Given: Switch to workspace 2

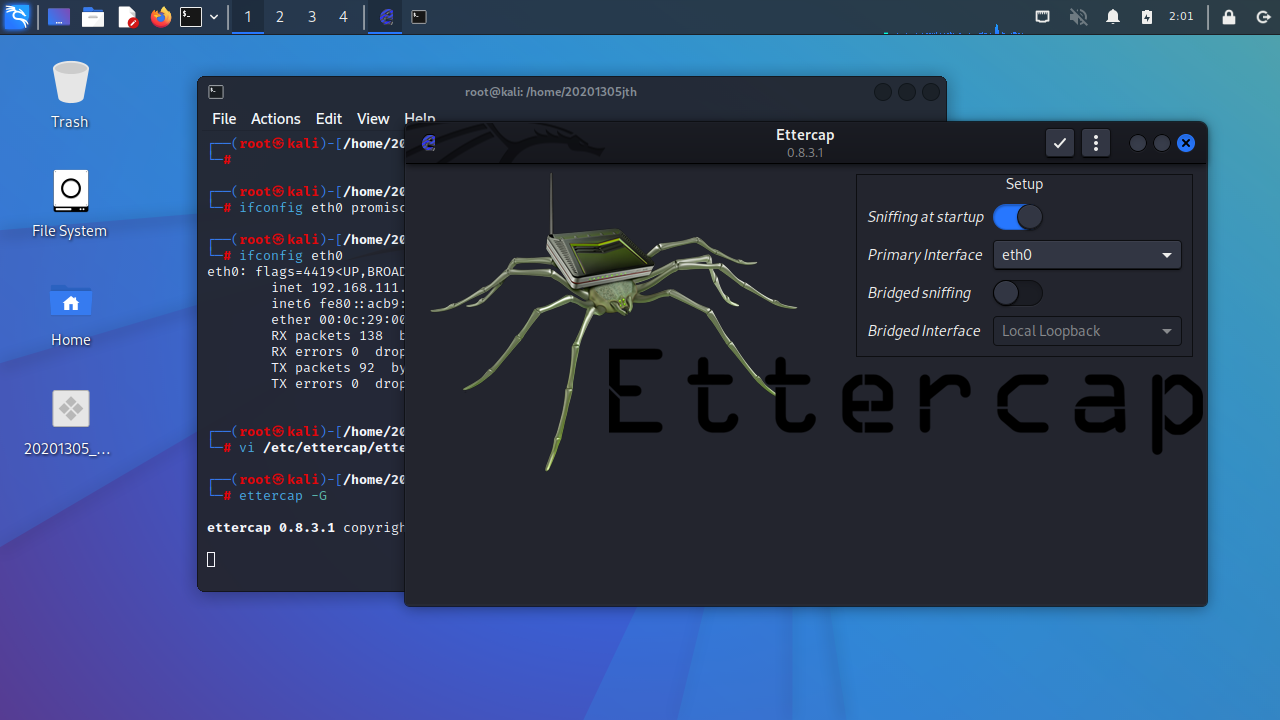Looking at the screenshot, I should pos(279,16).
